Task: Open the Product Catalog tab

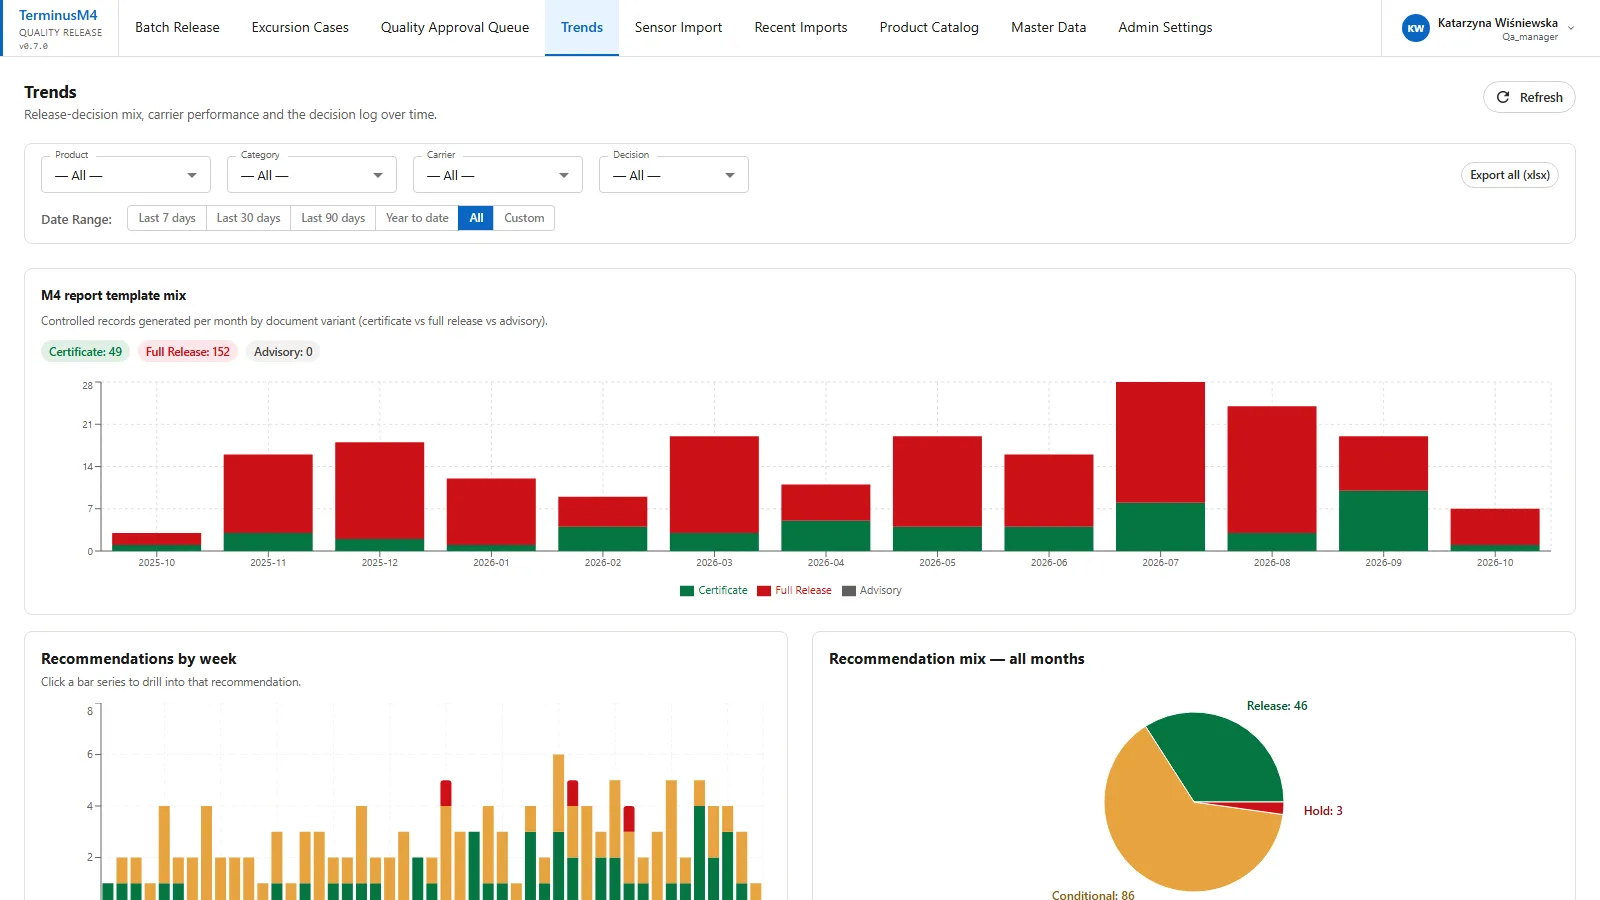Action: click(x=929, y=28)
